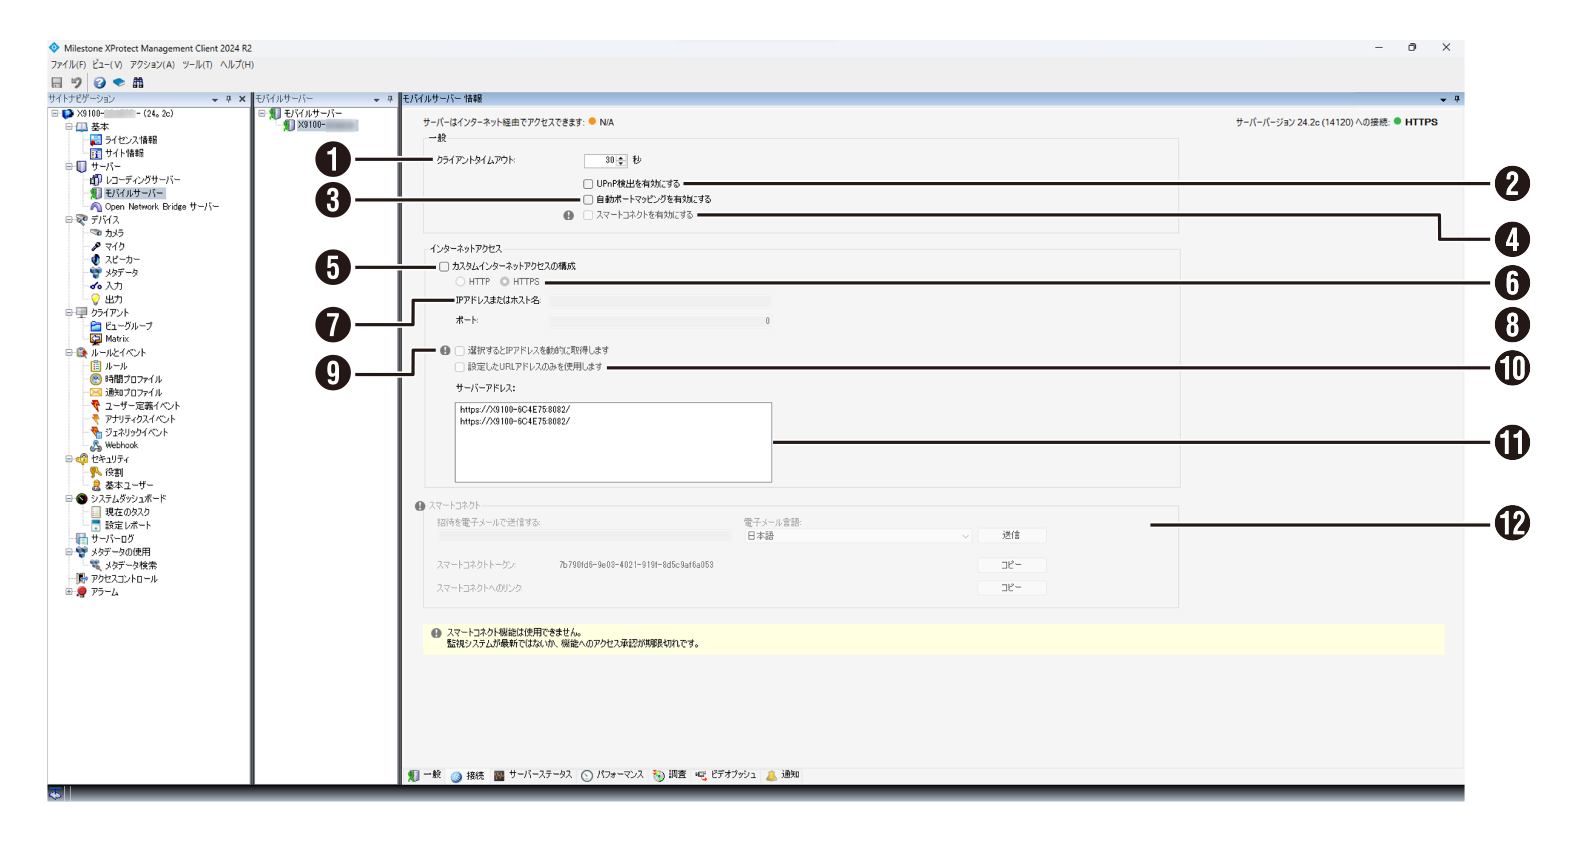1594x841 pixels.
Task: Select マイク under devices
Action: 115,246
